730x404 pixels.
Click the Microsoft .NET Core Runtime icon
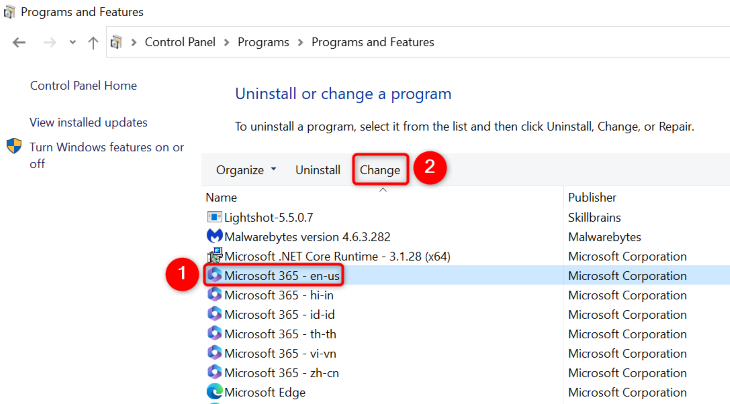coord(214,256)
